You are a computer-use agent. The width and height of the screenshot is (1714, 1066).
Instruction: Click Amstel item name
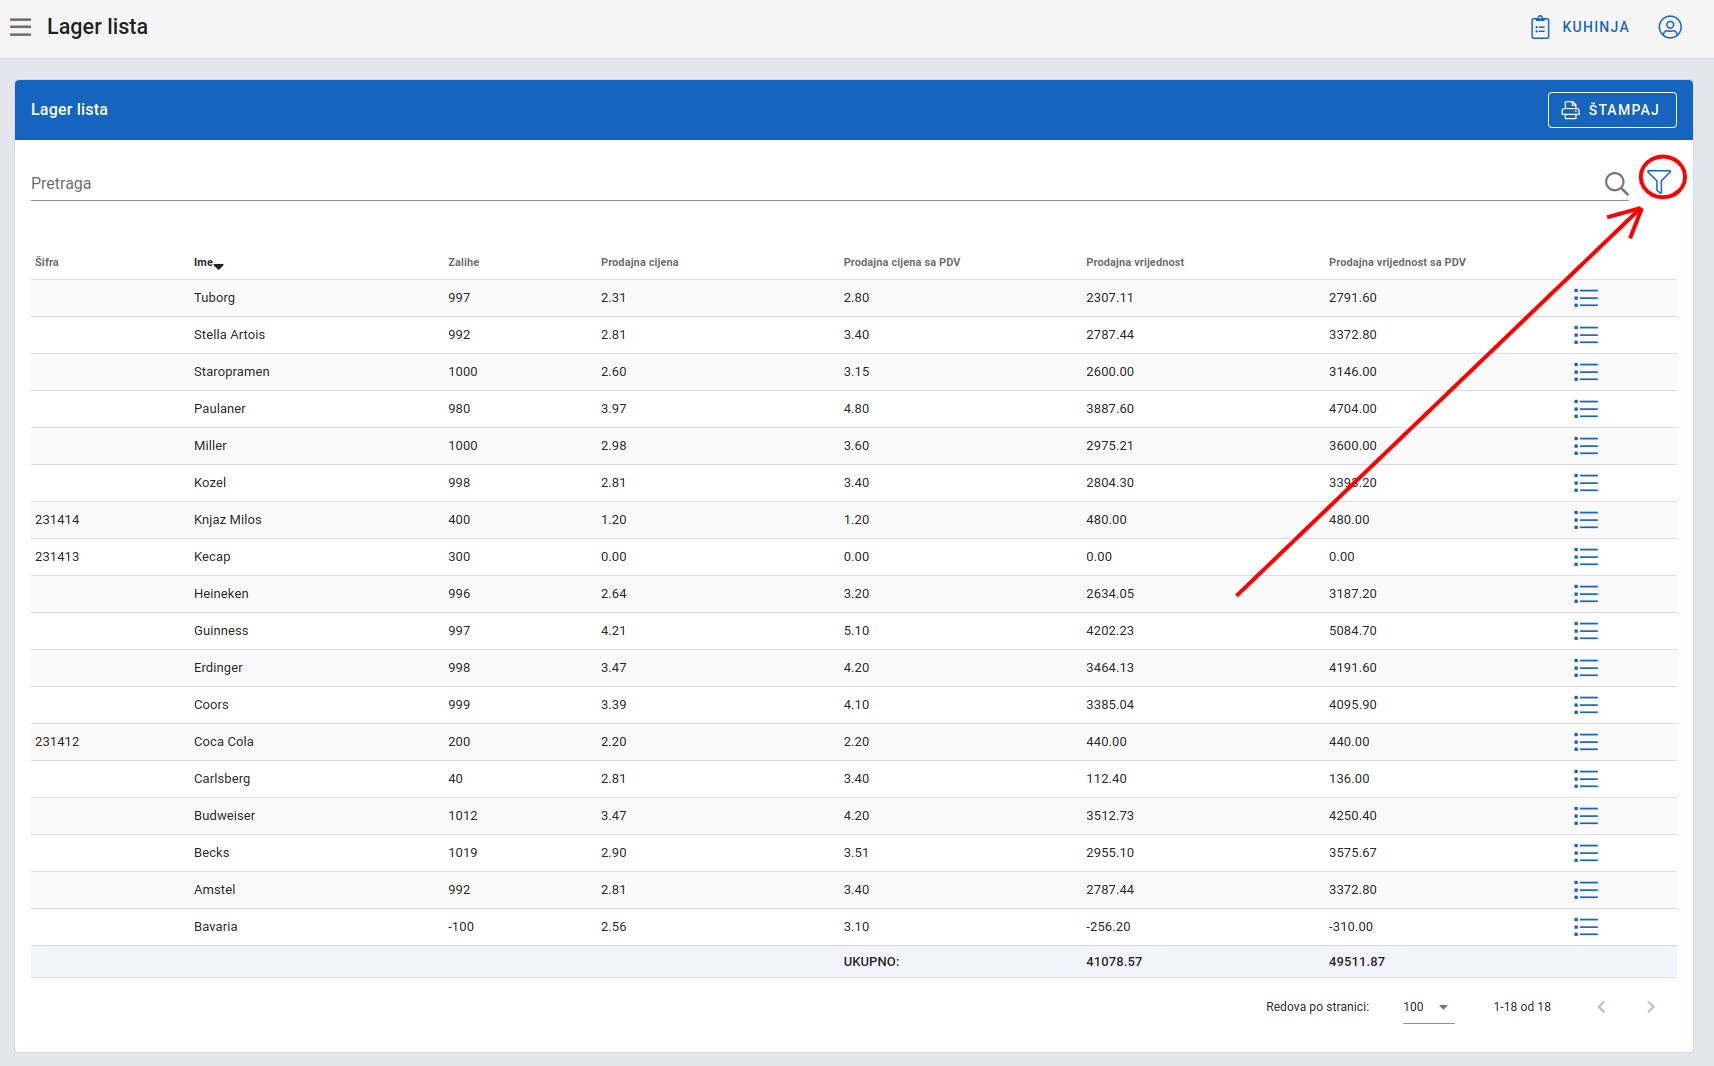point(215,890)
